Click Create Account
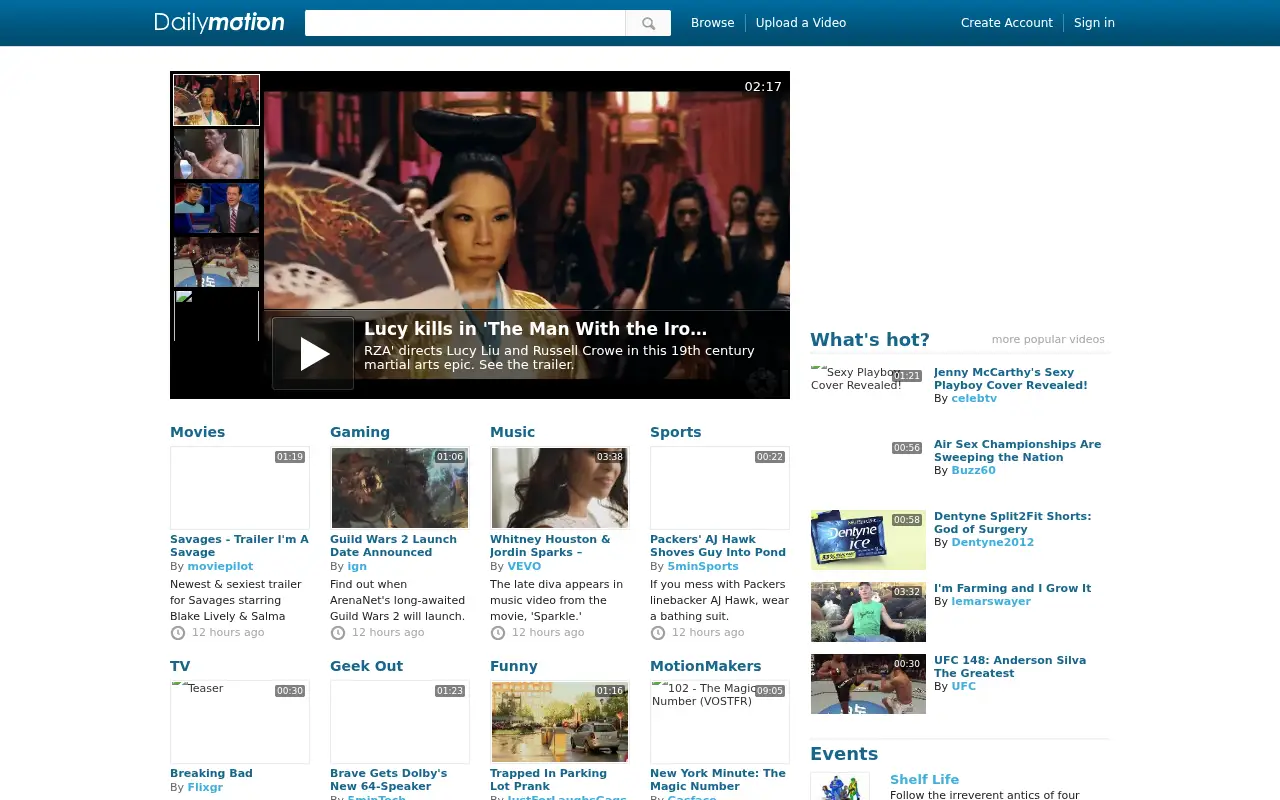1280x800 pixels. point(1007,23)
